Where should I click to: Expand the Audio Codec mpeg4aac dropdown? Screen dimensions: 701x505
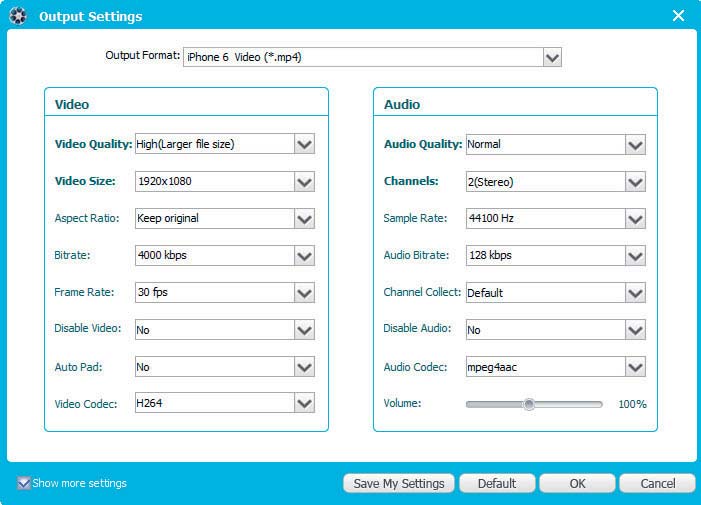pos(635,367)
